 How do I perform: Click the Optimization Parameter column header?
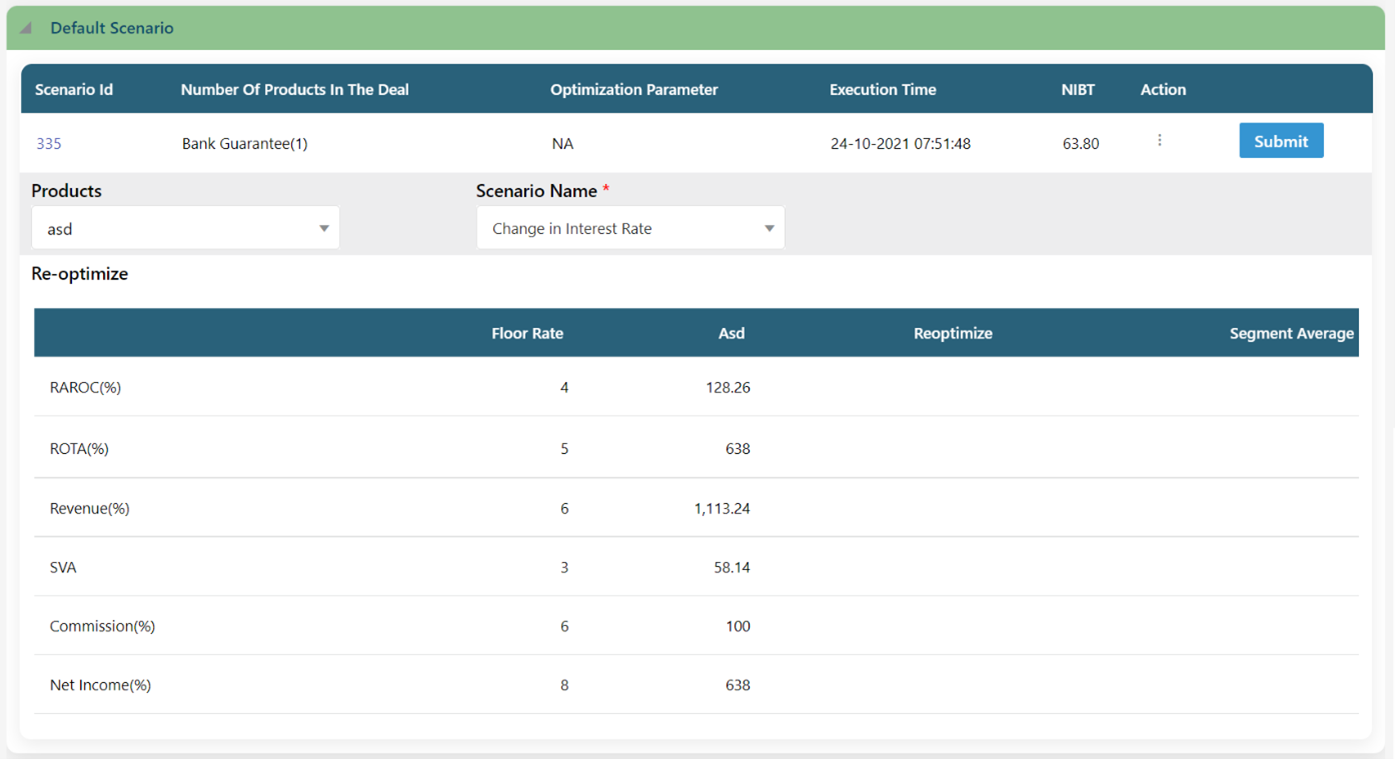point(634,89)
